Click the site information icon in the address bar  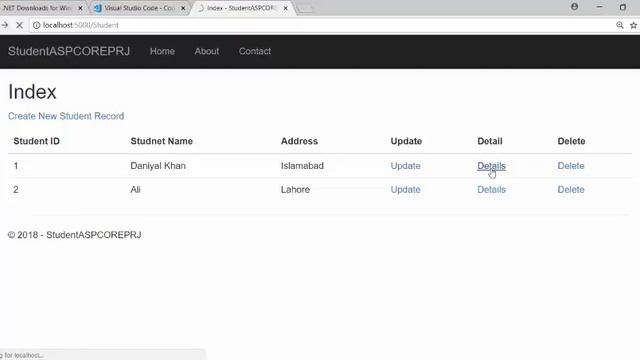point(36,25)
